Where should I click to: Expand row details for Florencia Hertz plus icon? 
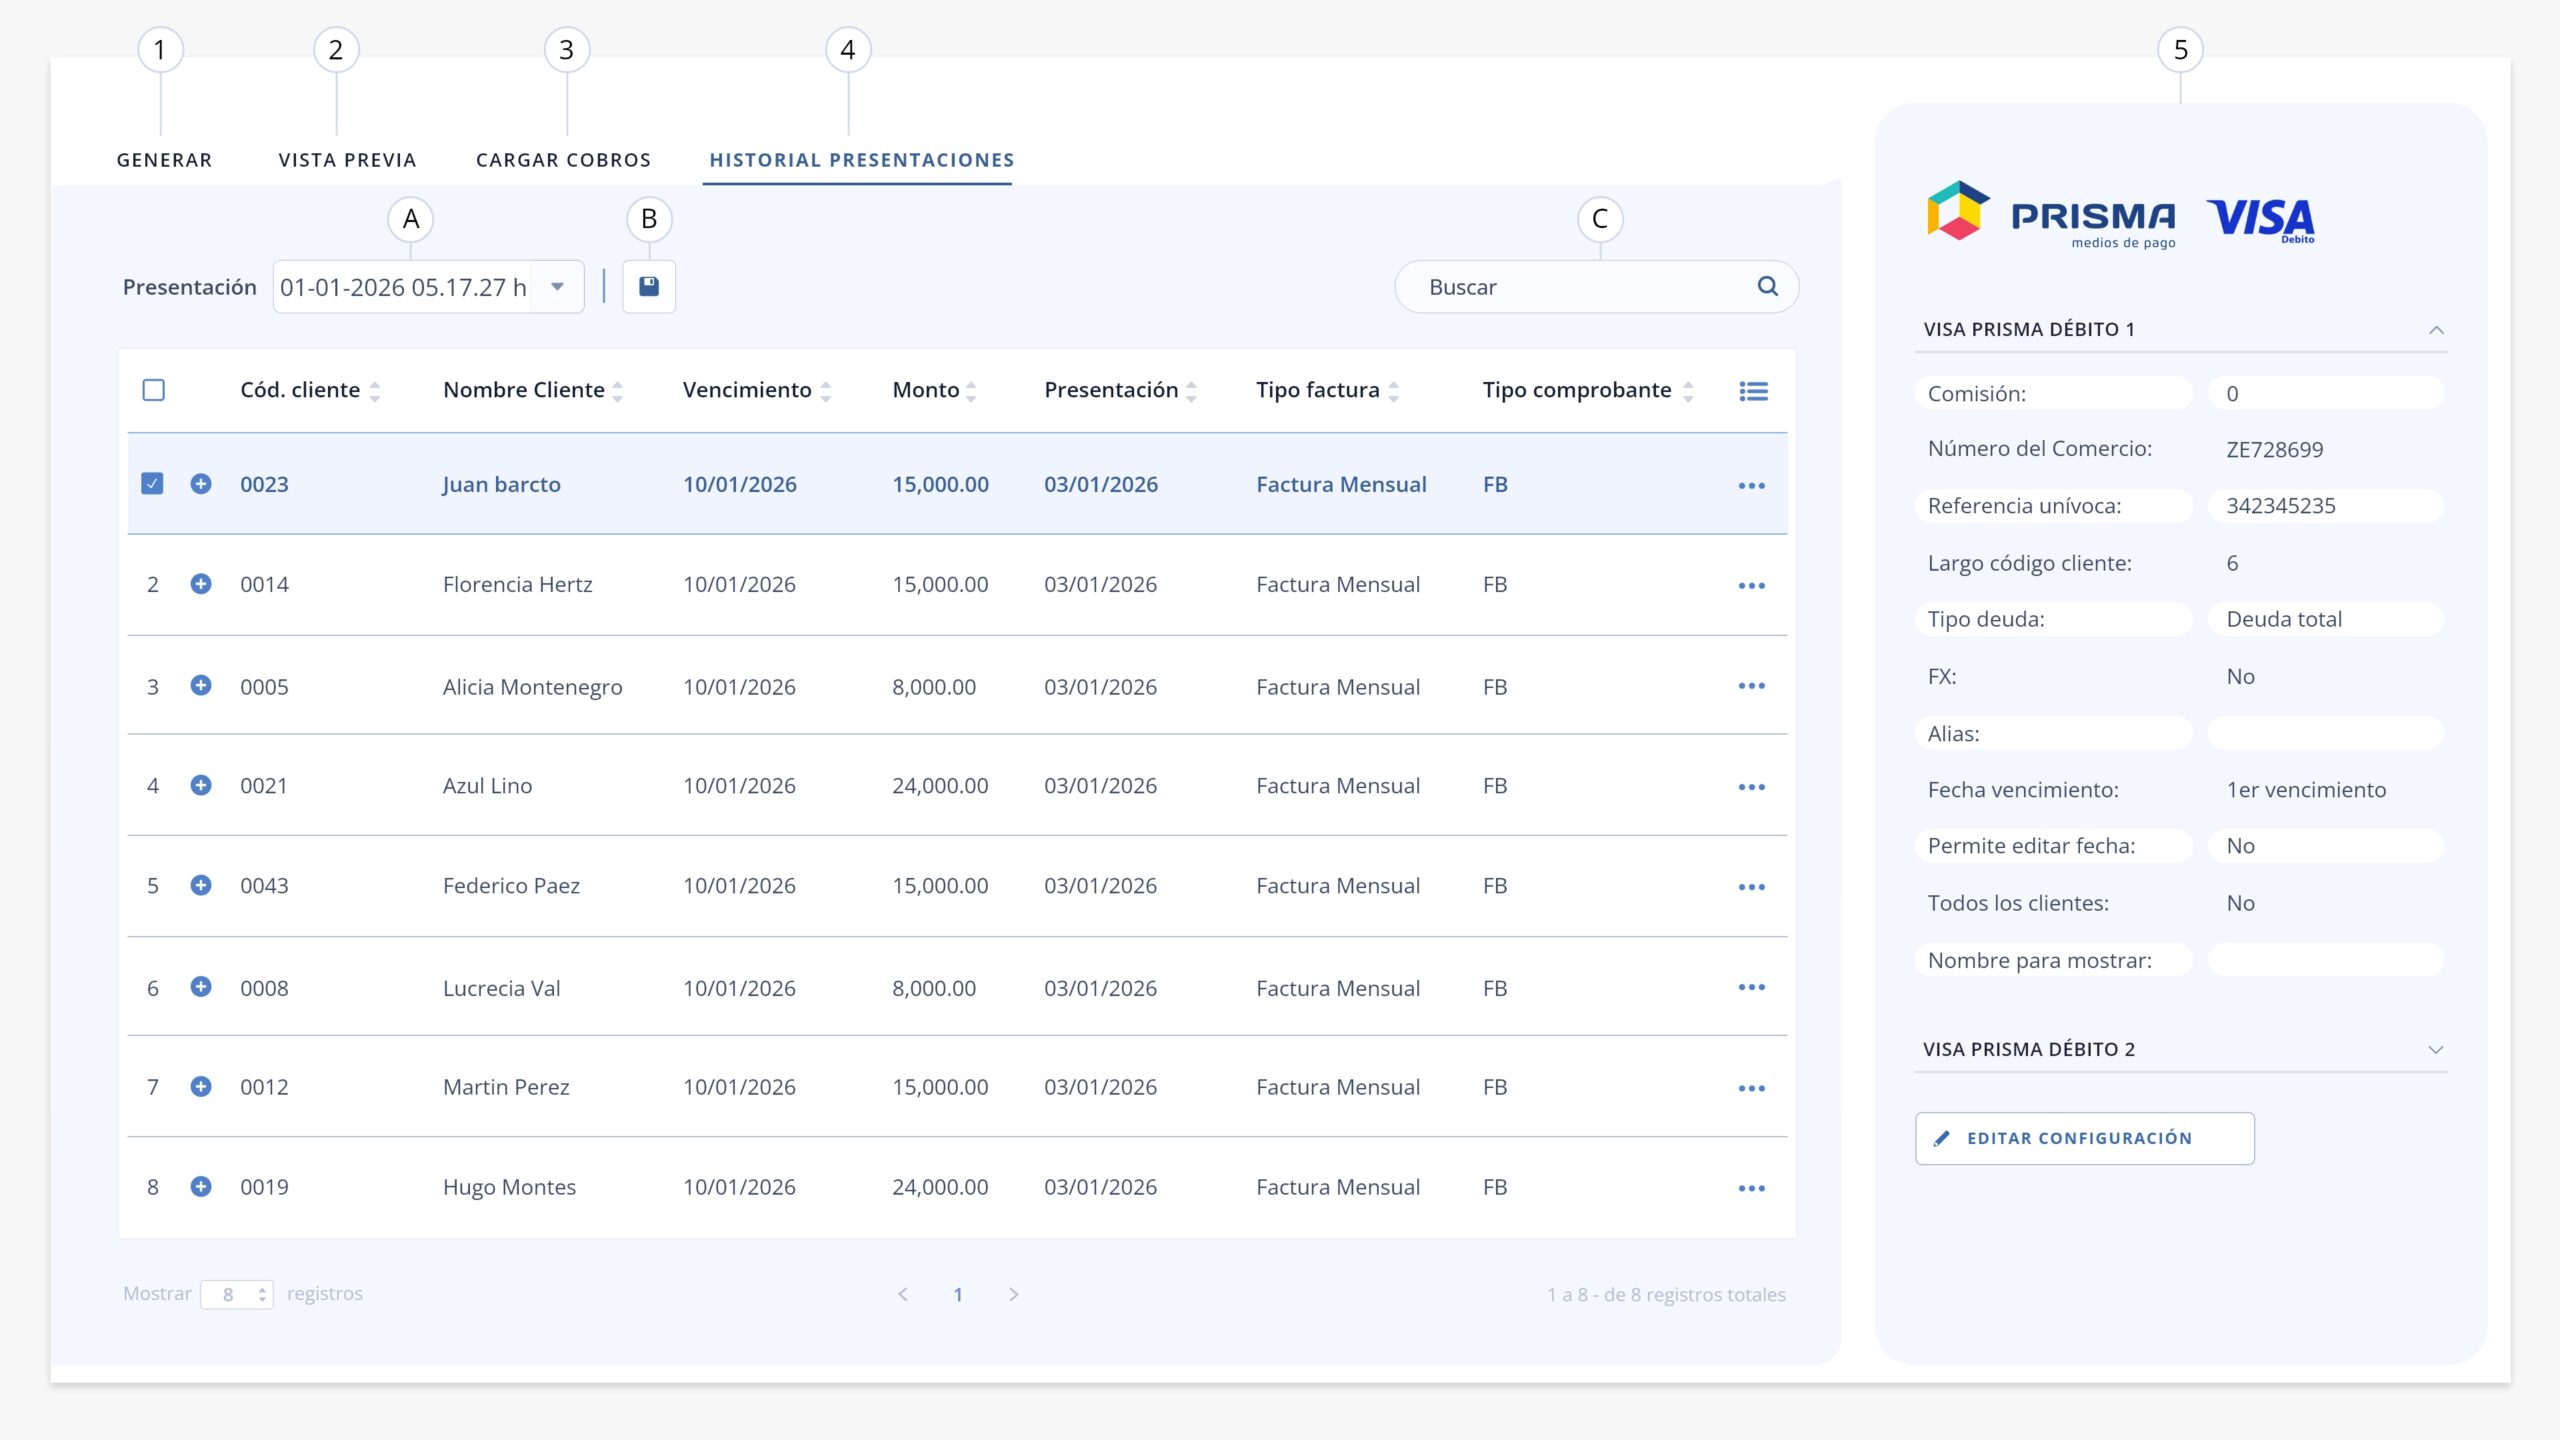coord(201,584)
